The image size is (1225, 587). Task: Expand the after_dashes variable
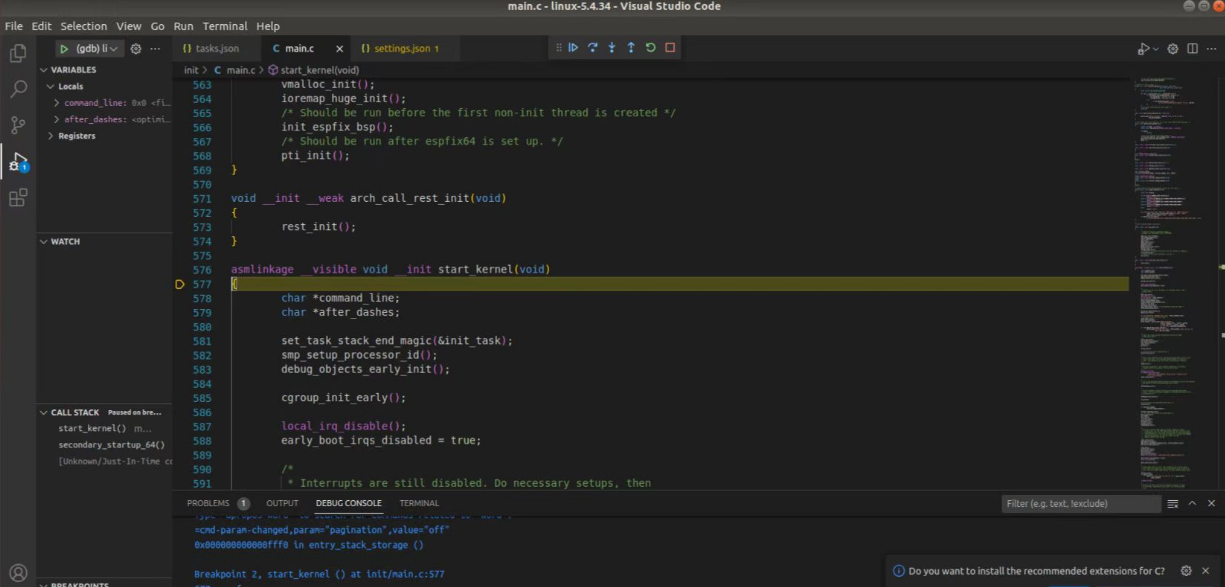tap(56, 119)
